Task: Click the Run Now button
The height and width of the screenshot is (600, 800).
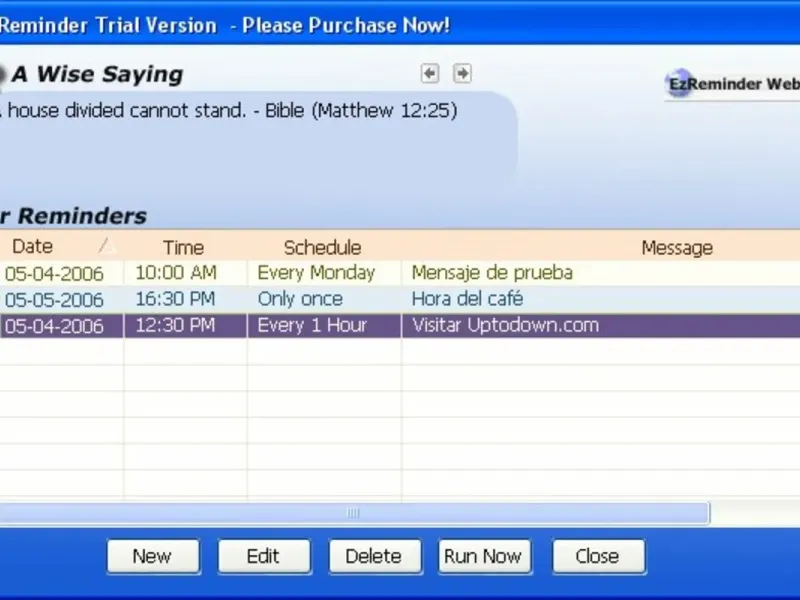Action: click(x=484, y=556)
